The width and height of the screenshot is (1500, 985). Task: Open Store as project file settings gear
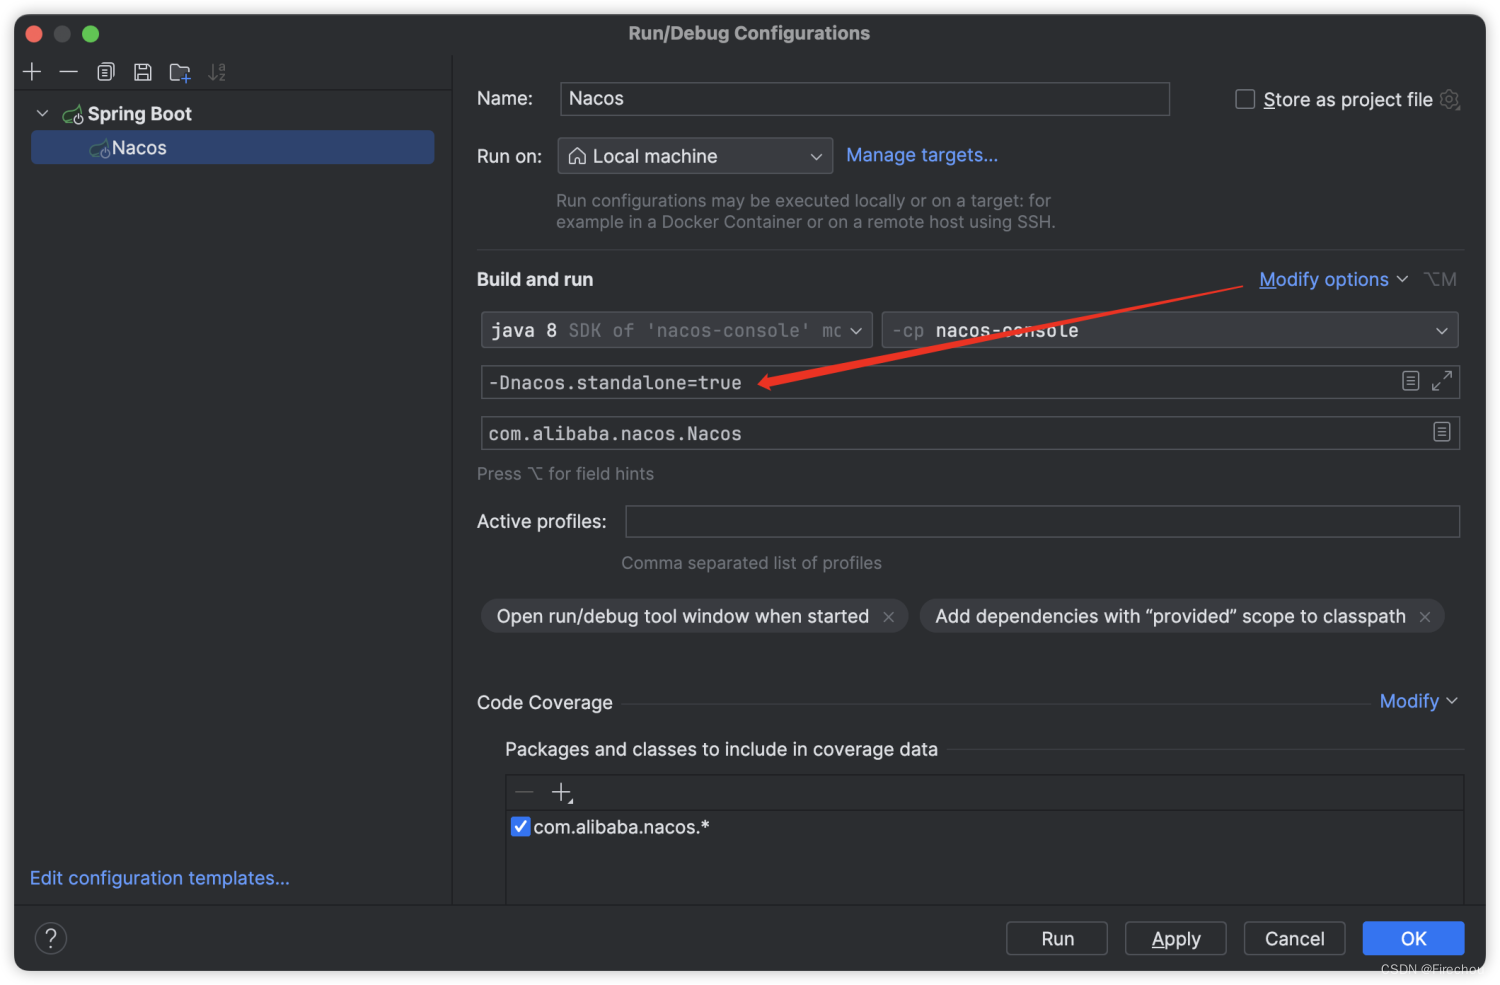(1450, 99)
